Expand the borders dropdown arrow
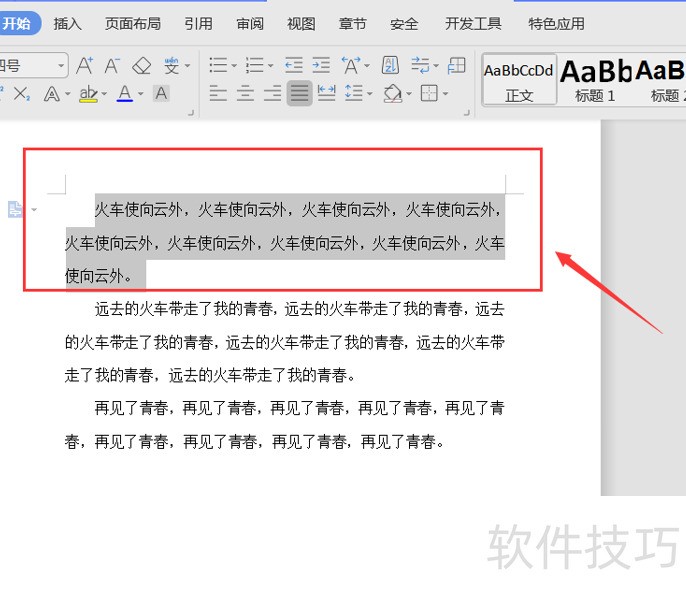The width and height of the screenshot is (686, 598). (445, 94)
